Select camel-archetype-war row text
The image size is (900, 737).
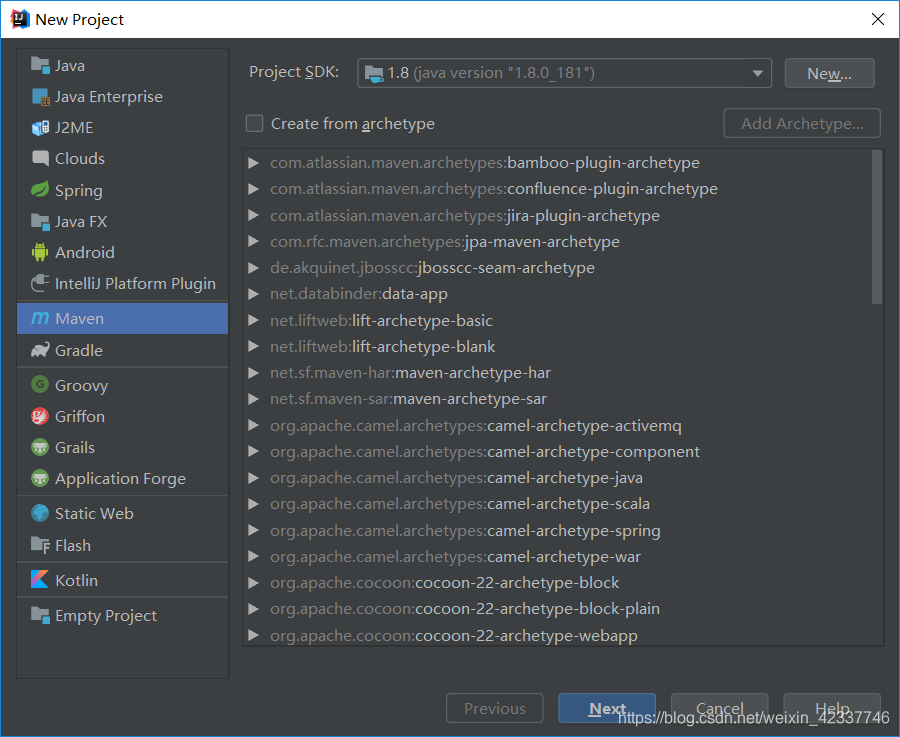pos(455,557)
